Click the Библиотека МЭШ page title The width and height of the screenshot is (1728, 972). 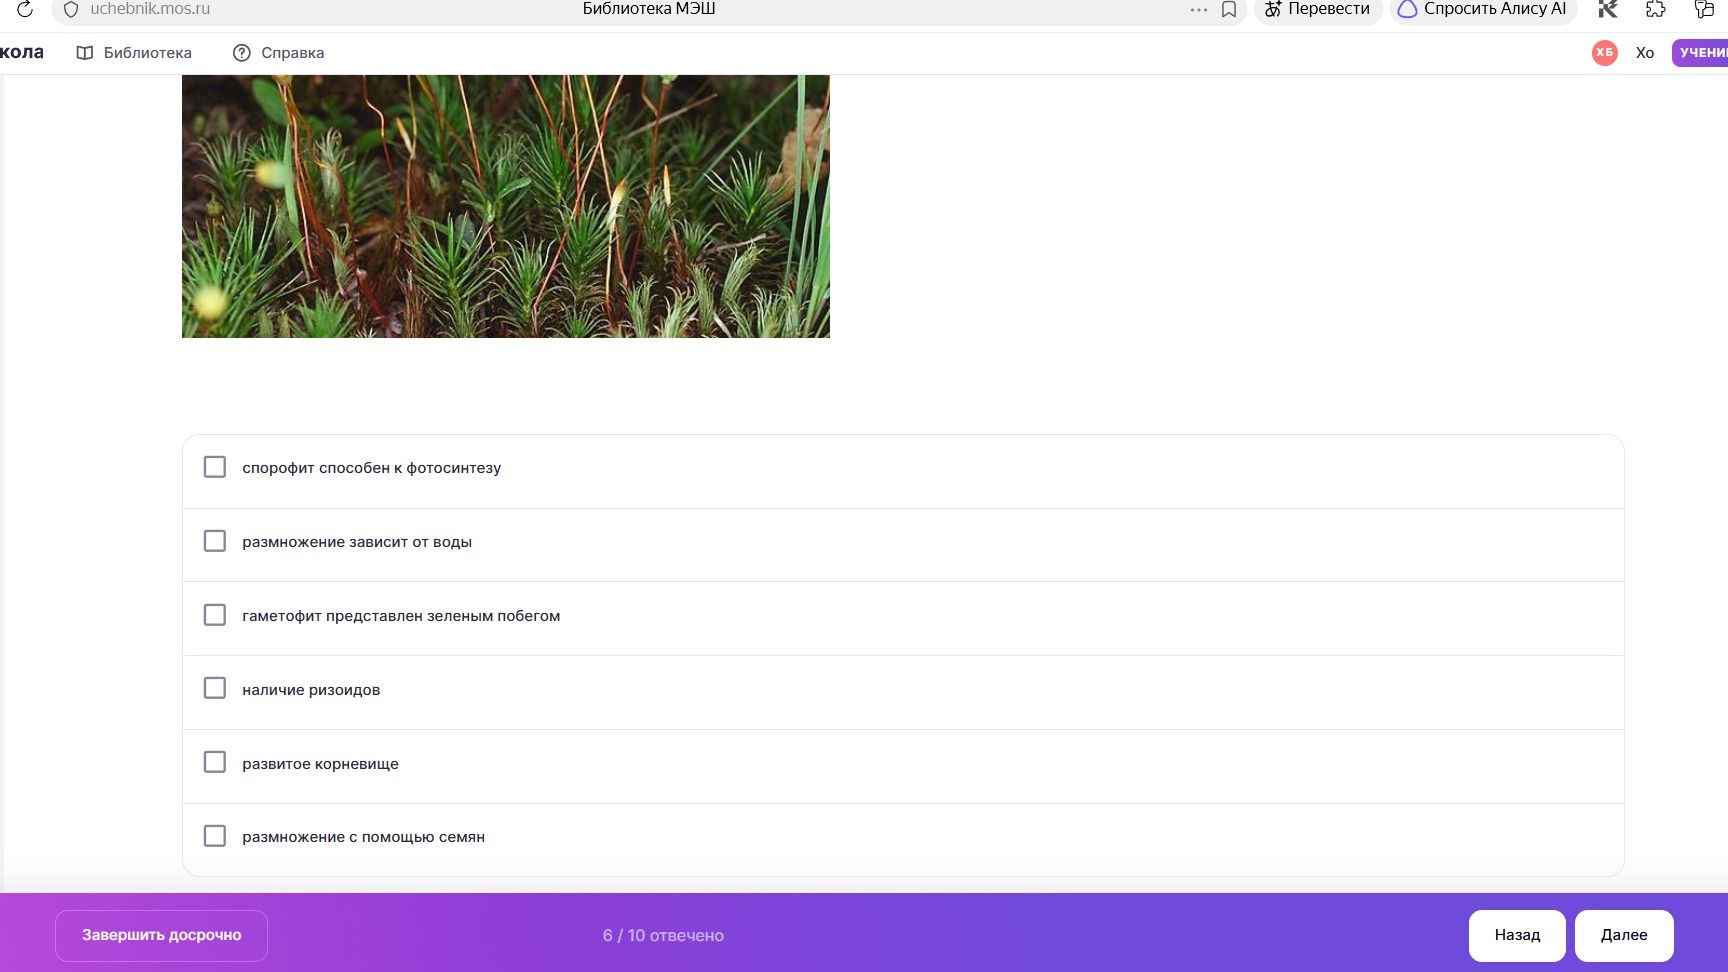coord(649,9)
